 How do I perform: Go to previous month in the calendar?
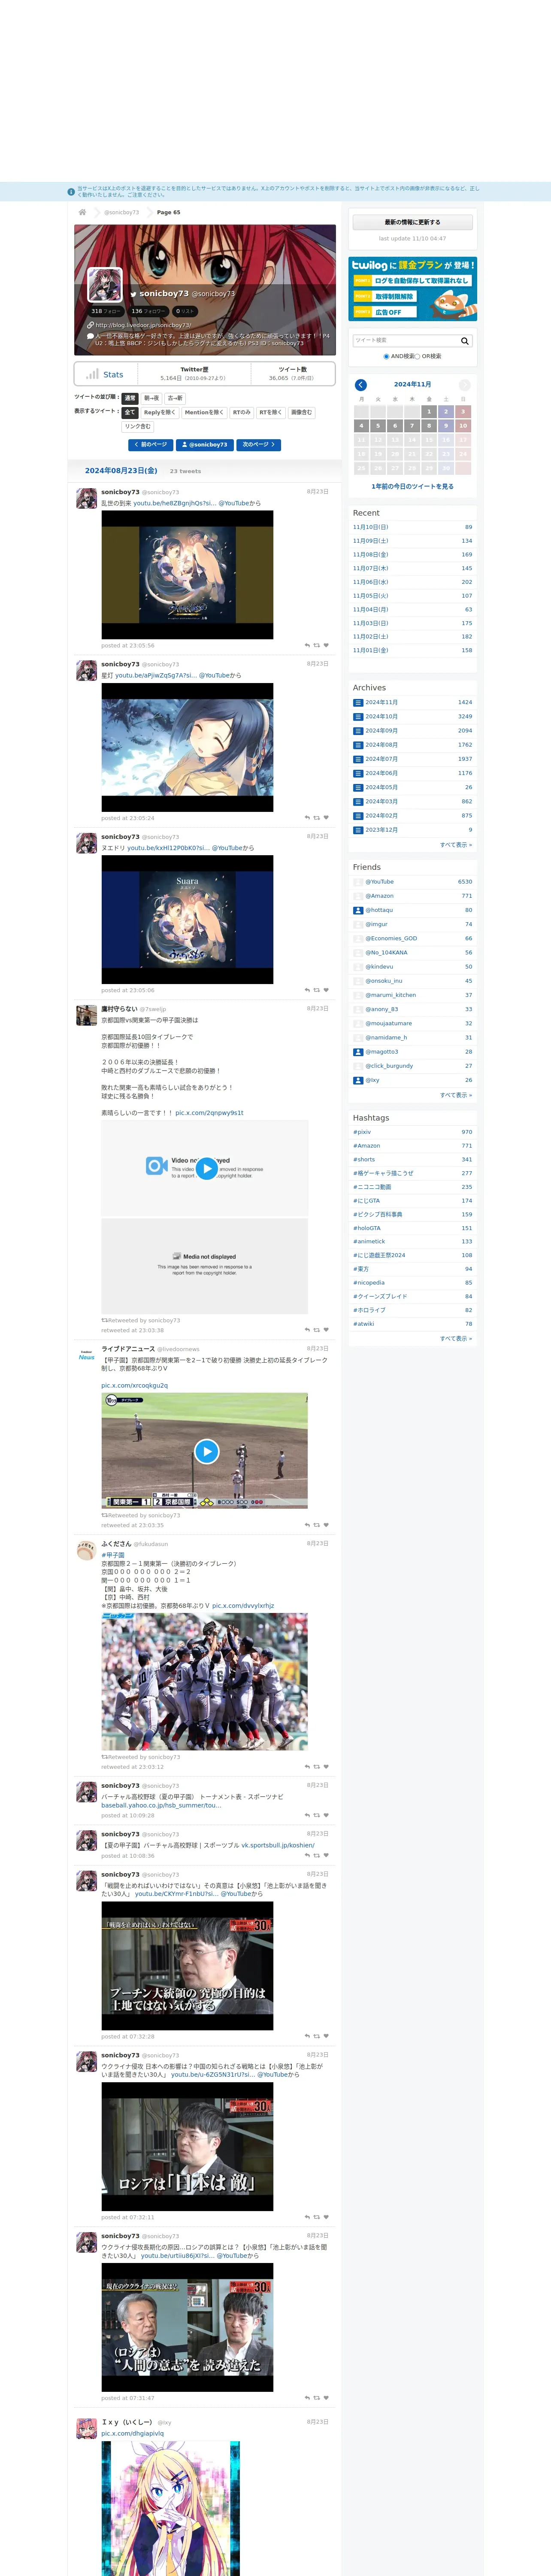tap(361, 385)
